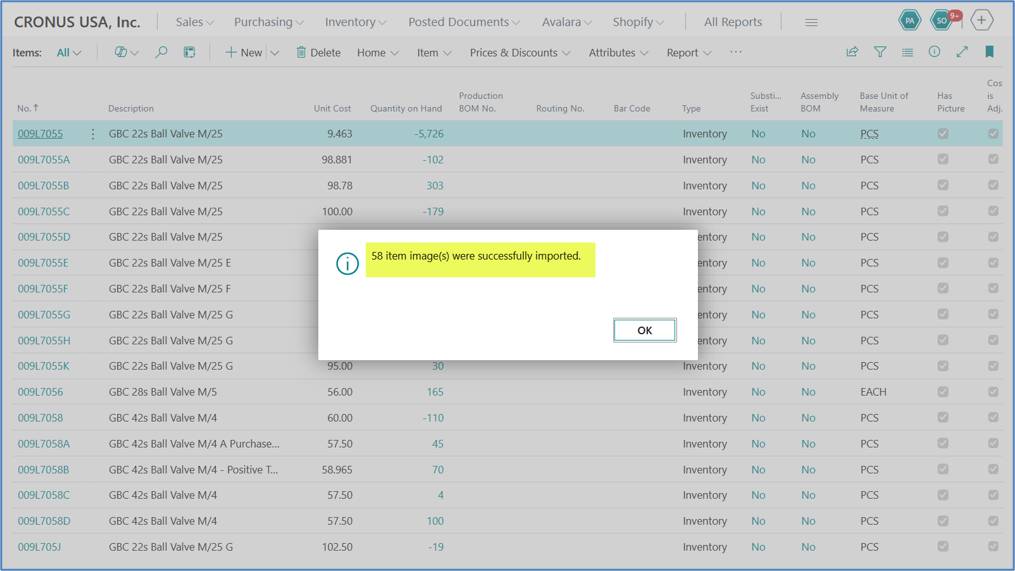Click OK in the import confirmation dialog
1015x571 pixels.
point(644,330)
